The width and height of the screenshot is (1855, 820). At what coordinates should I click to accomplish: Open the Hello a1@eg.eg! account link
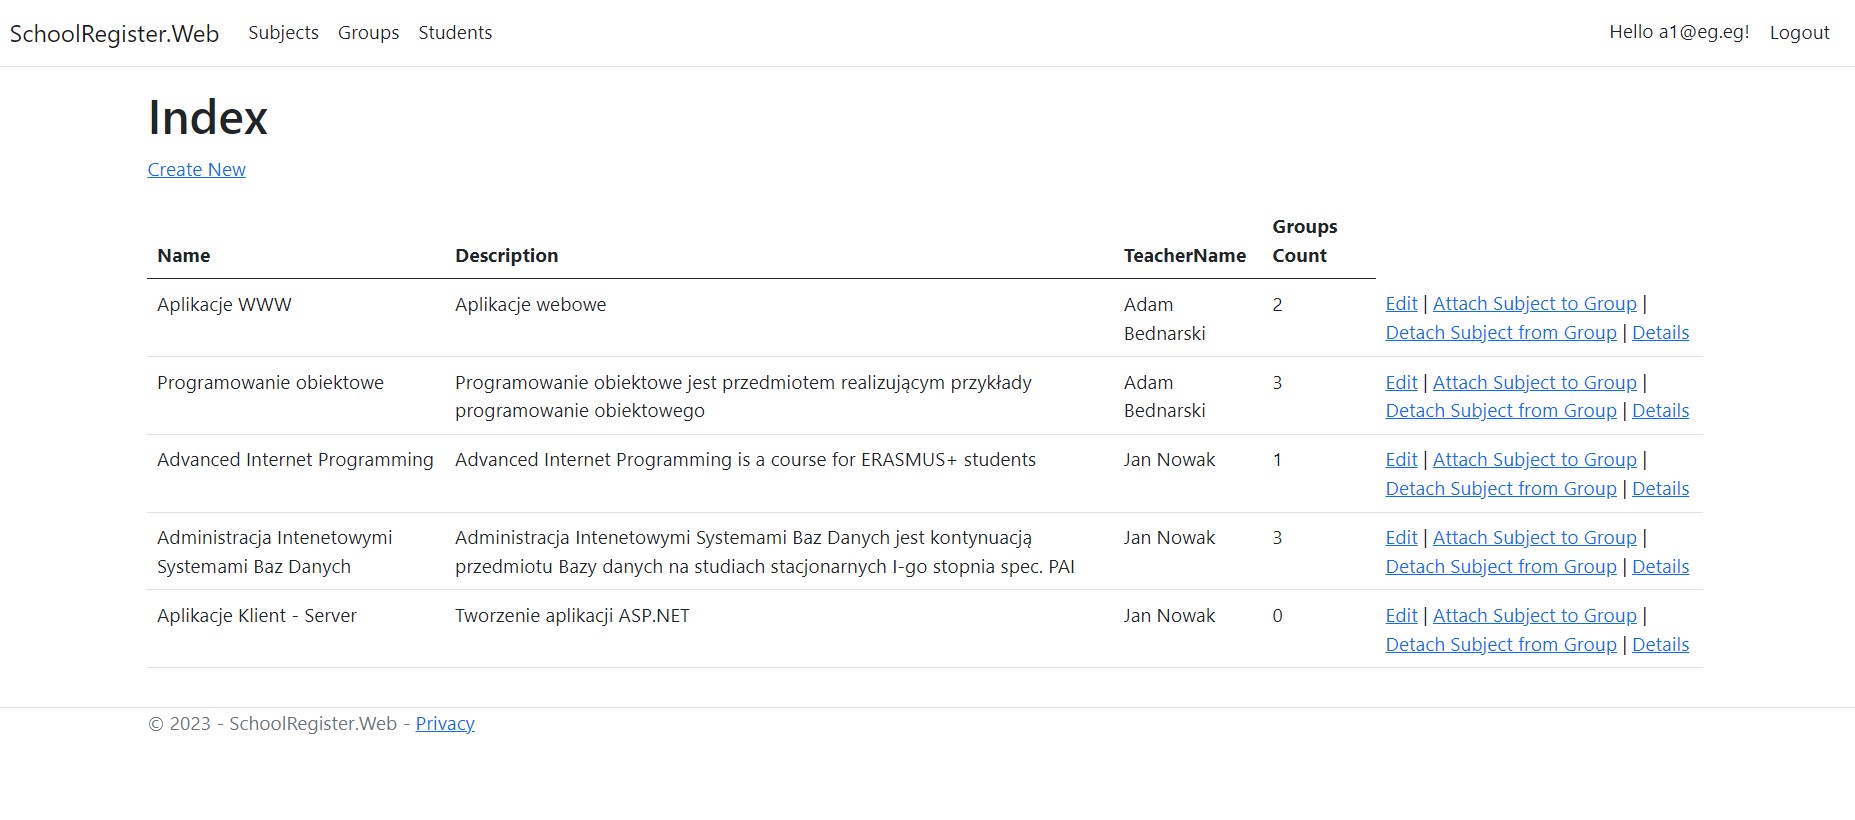(x=1679, y=32)
